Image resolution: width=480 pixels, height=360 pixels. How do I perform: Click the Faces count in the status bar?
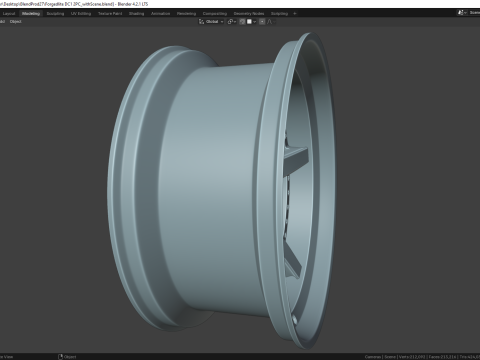click(x=442, y=357)
